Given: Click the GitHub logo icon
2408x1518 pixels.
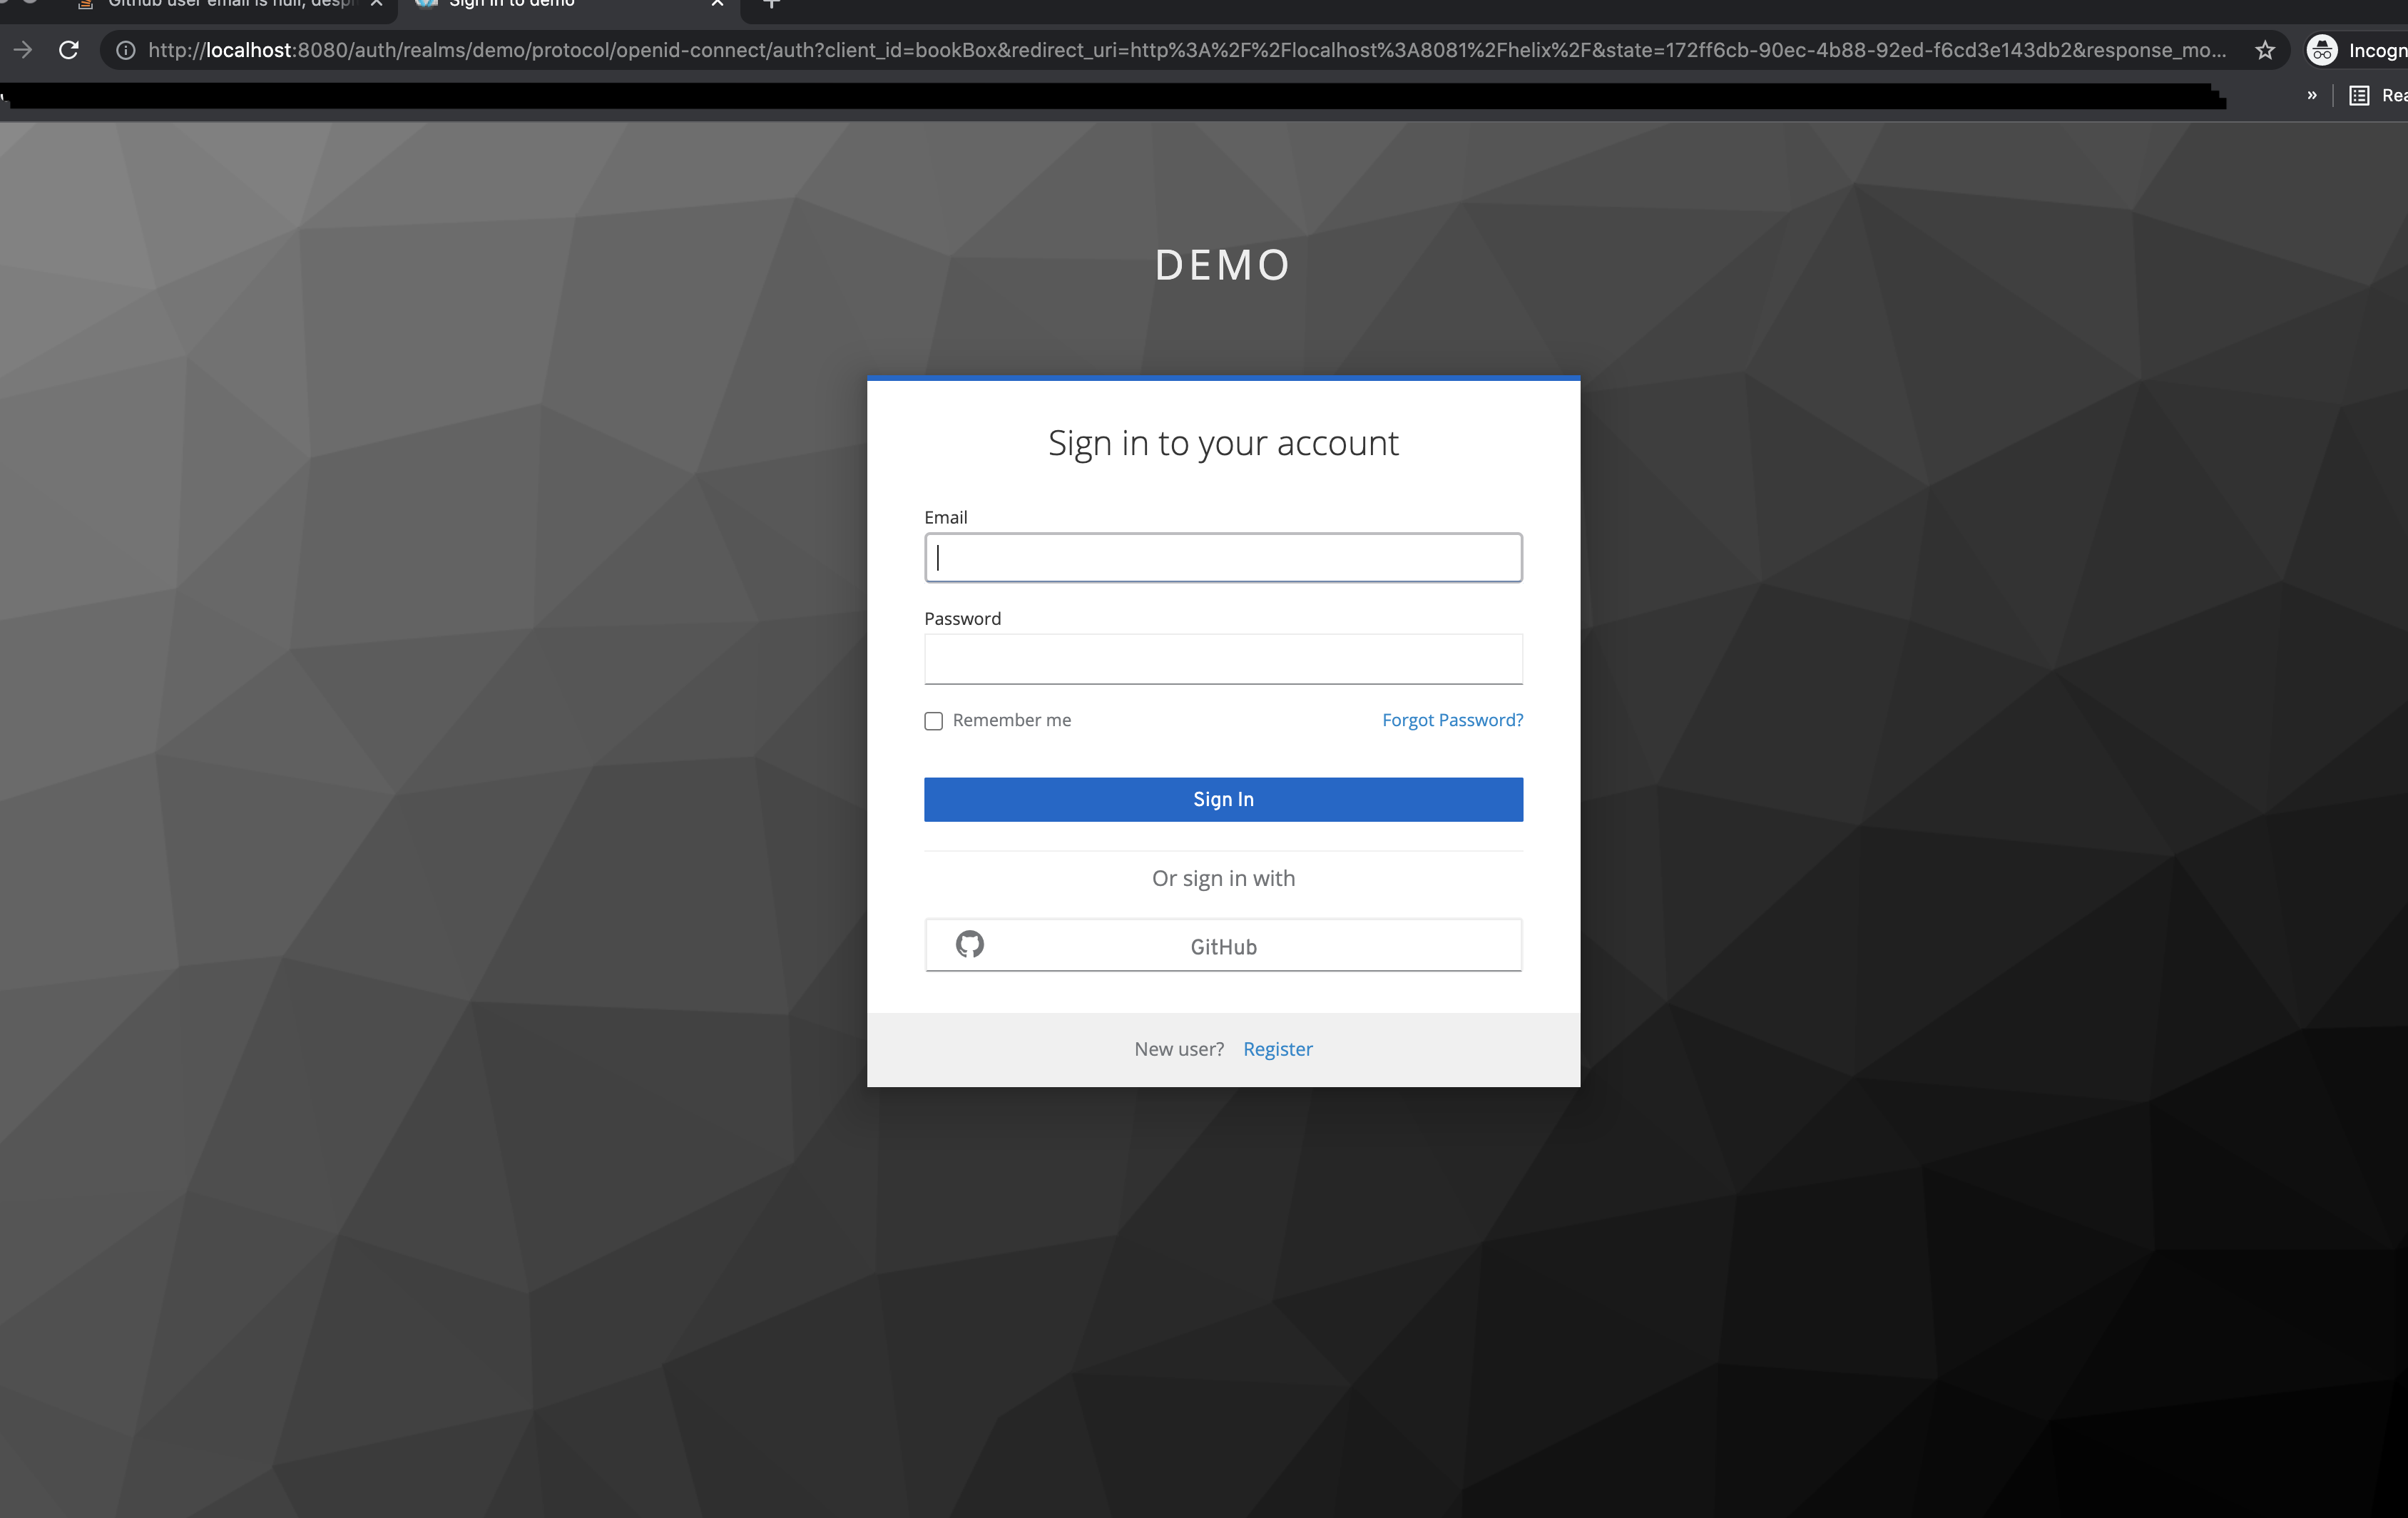Looking at the screenshot, I should tap(969, 945).
